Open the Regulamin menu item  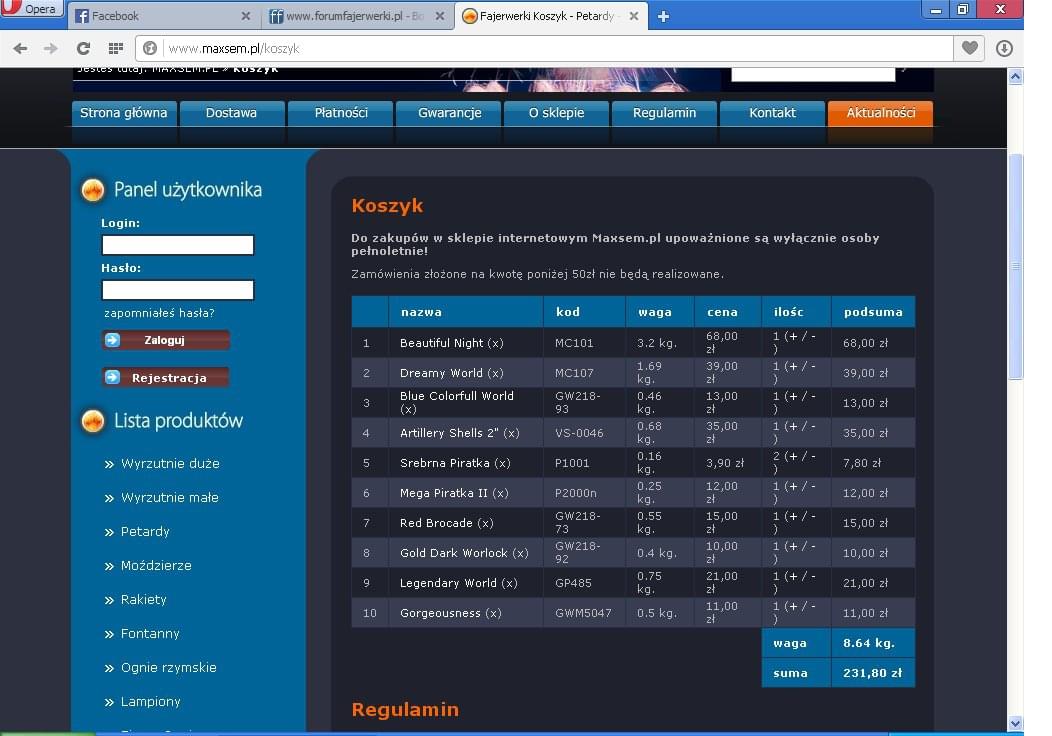664,113
